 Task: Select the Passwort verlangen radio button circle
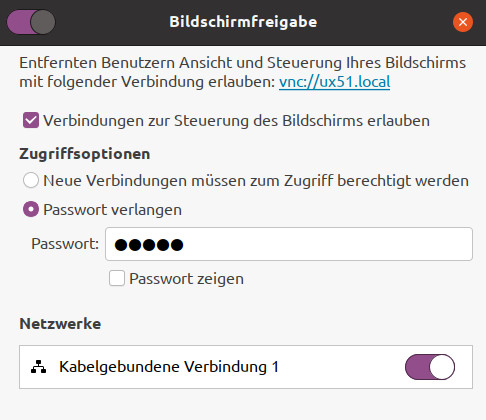31,209
